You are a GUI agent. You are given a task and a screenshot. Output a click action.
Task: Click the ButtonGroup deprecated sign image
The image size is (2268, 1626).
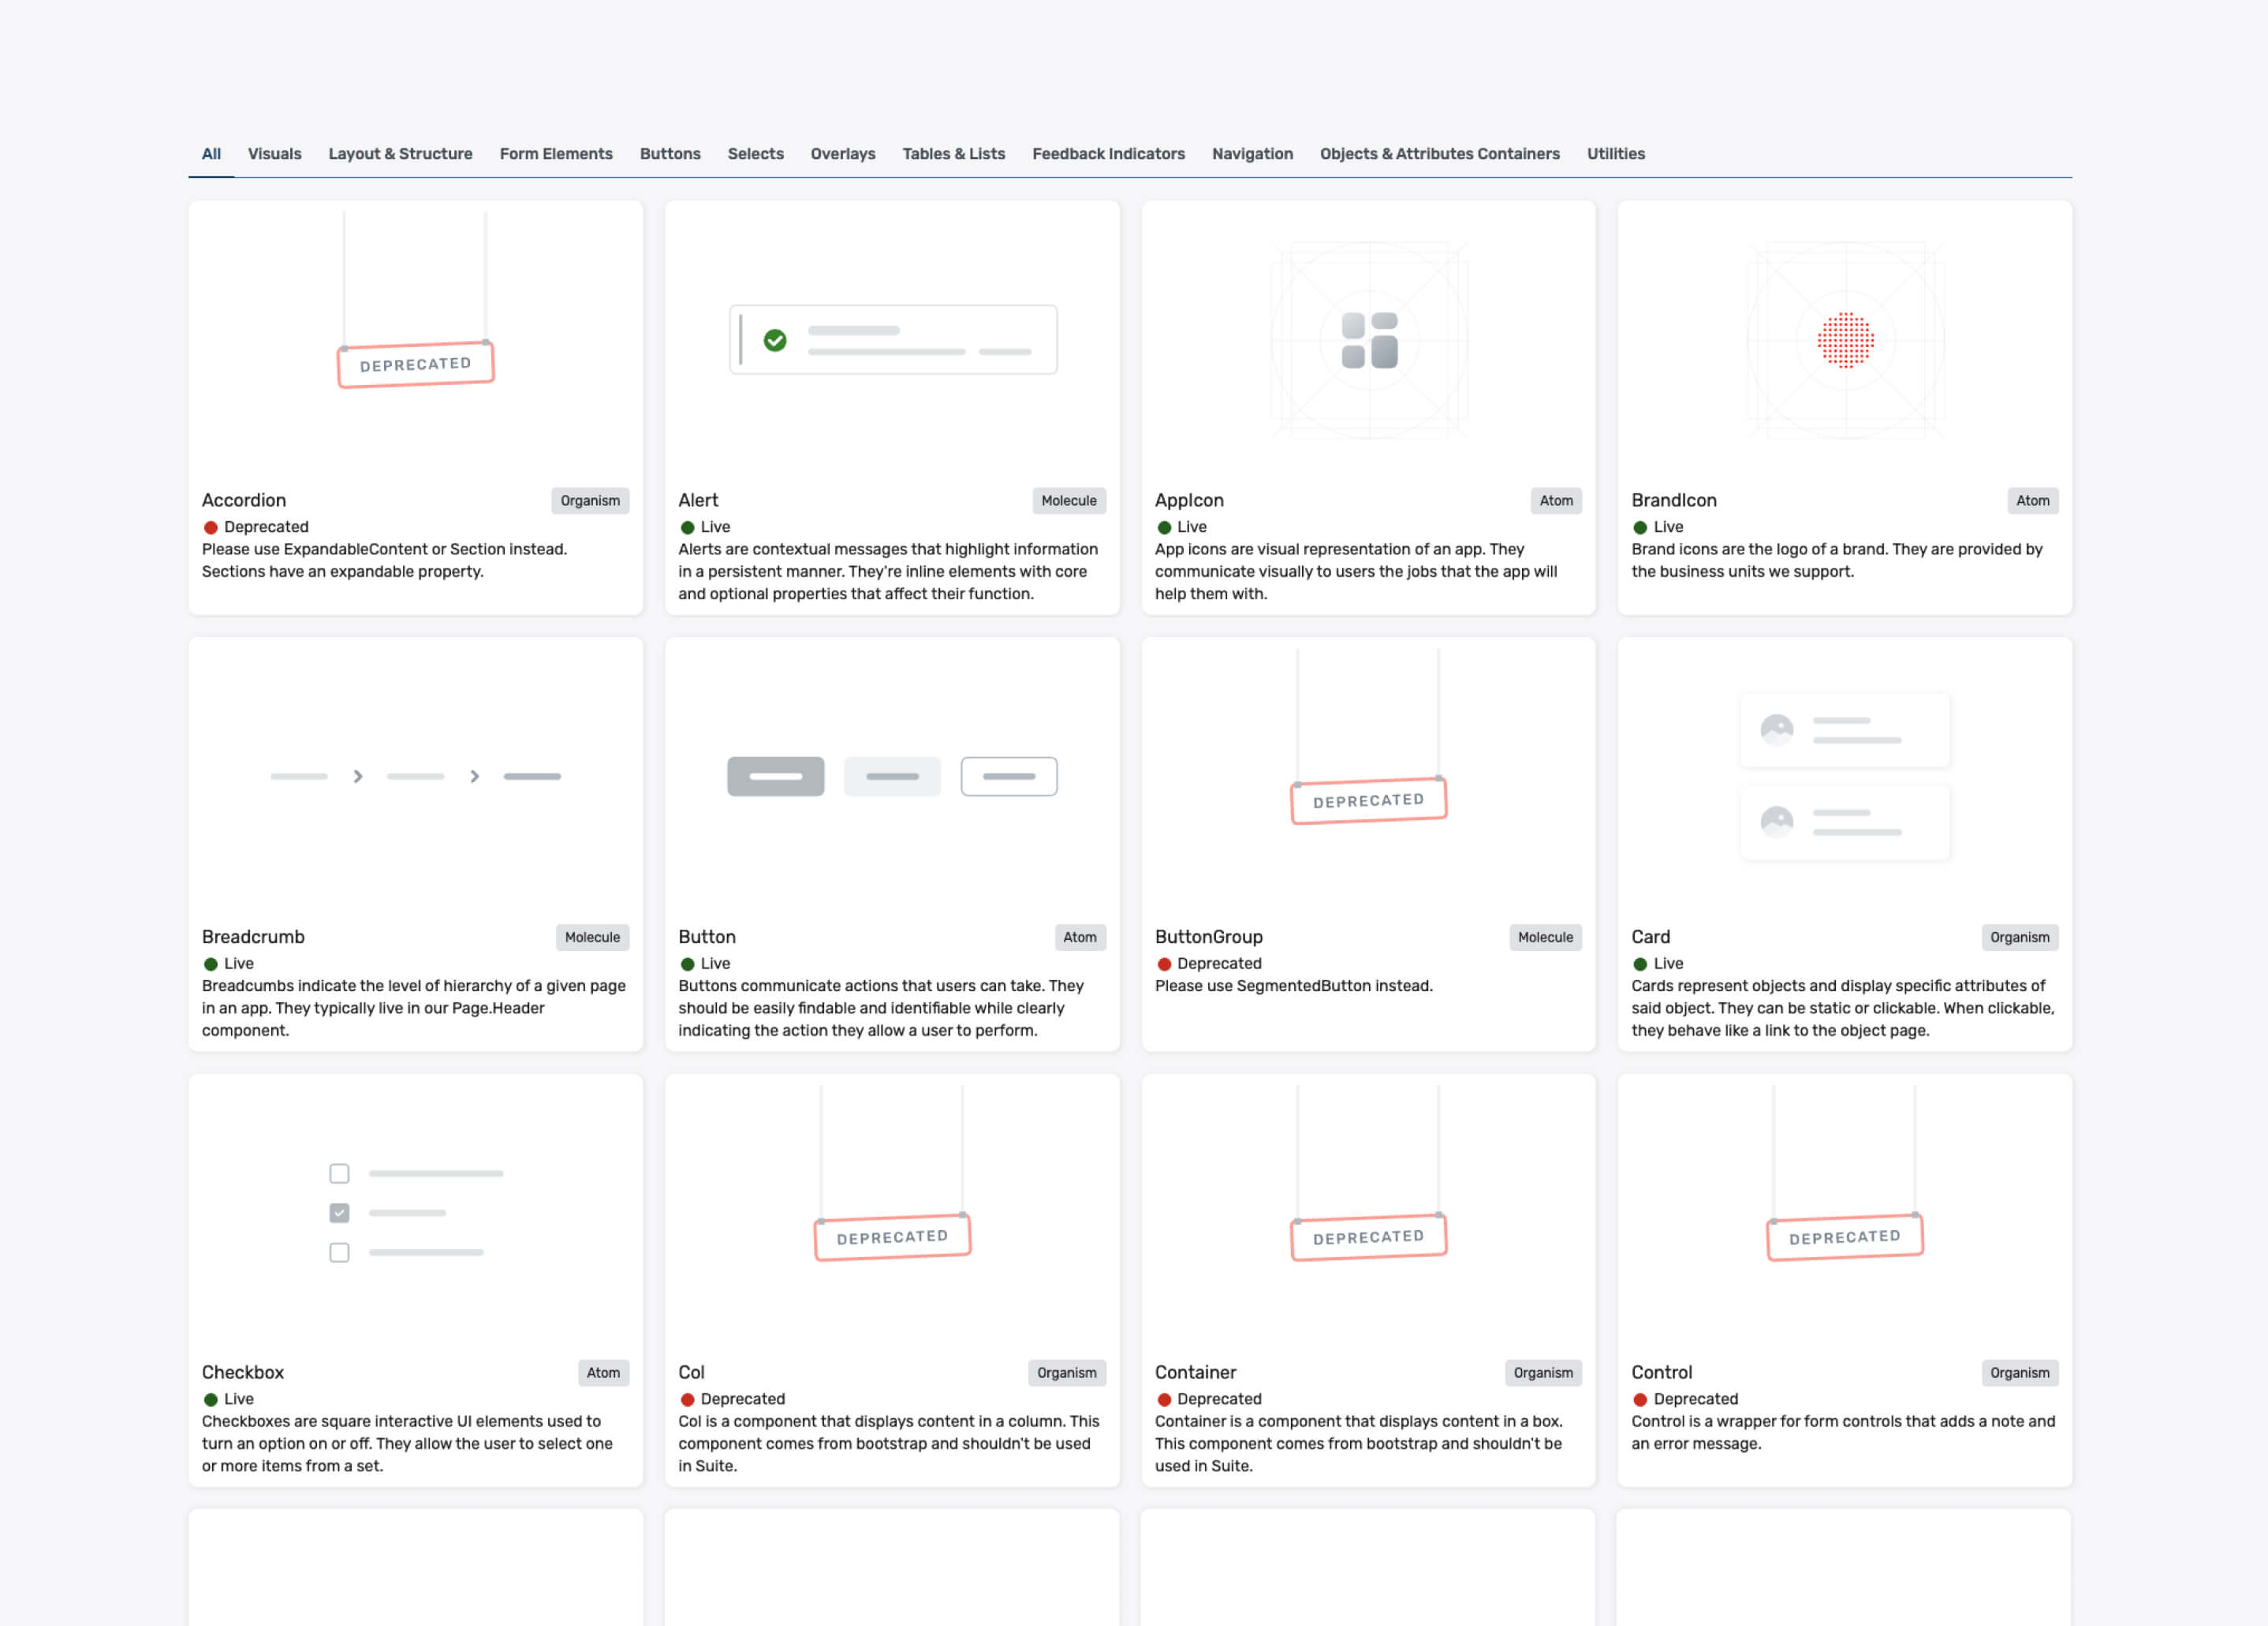point(1368,800)
